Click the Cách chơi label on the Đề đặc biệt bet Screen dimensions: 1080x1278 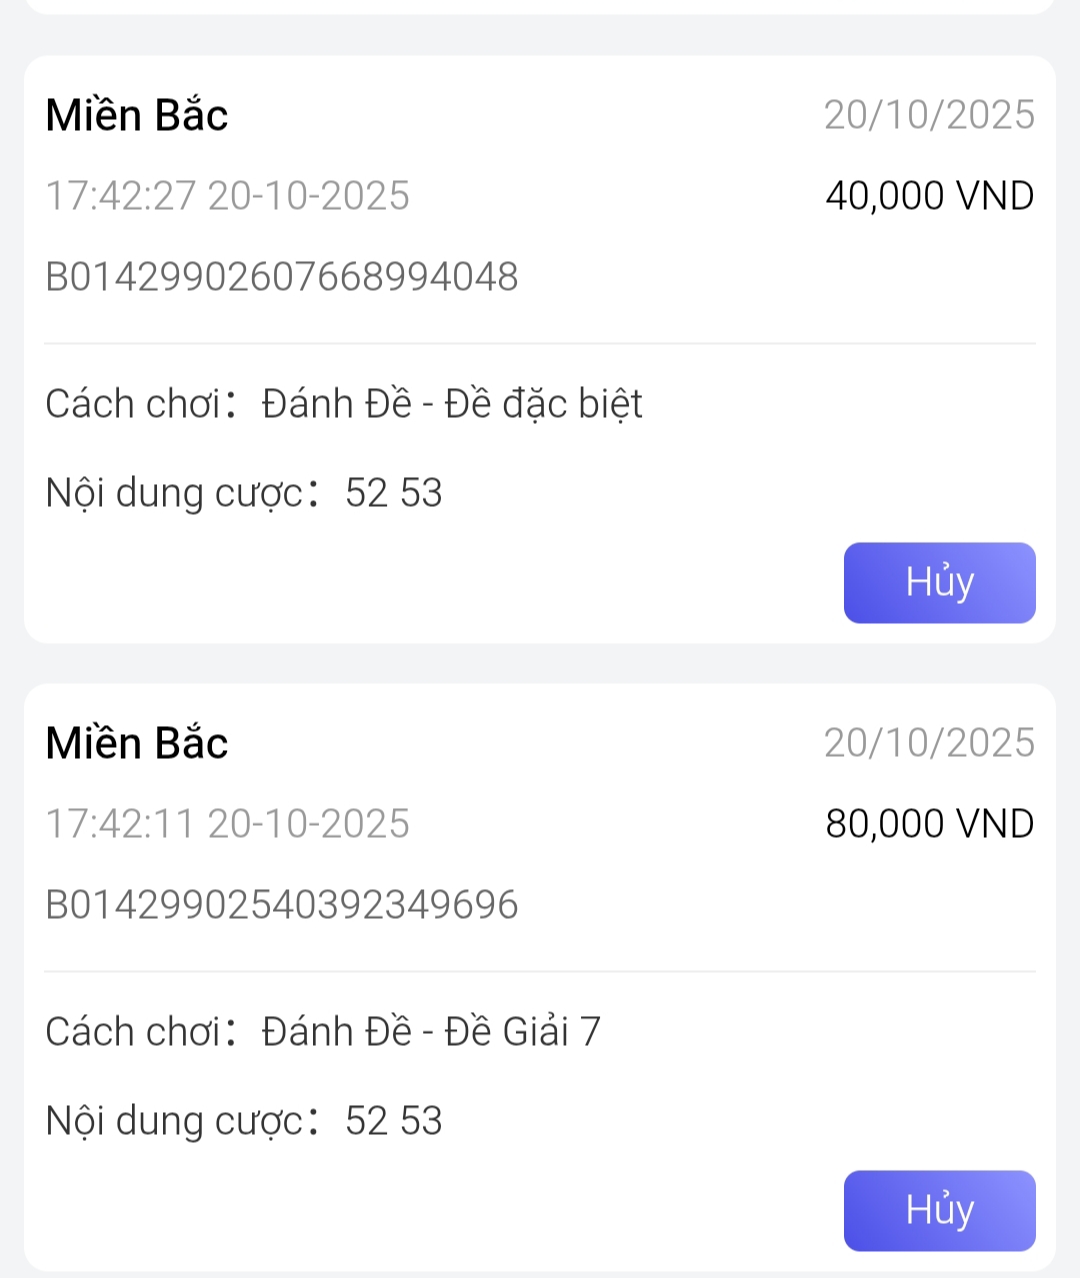click(x=132, y=404)
